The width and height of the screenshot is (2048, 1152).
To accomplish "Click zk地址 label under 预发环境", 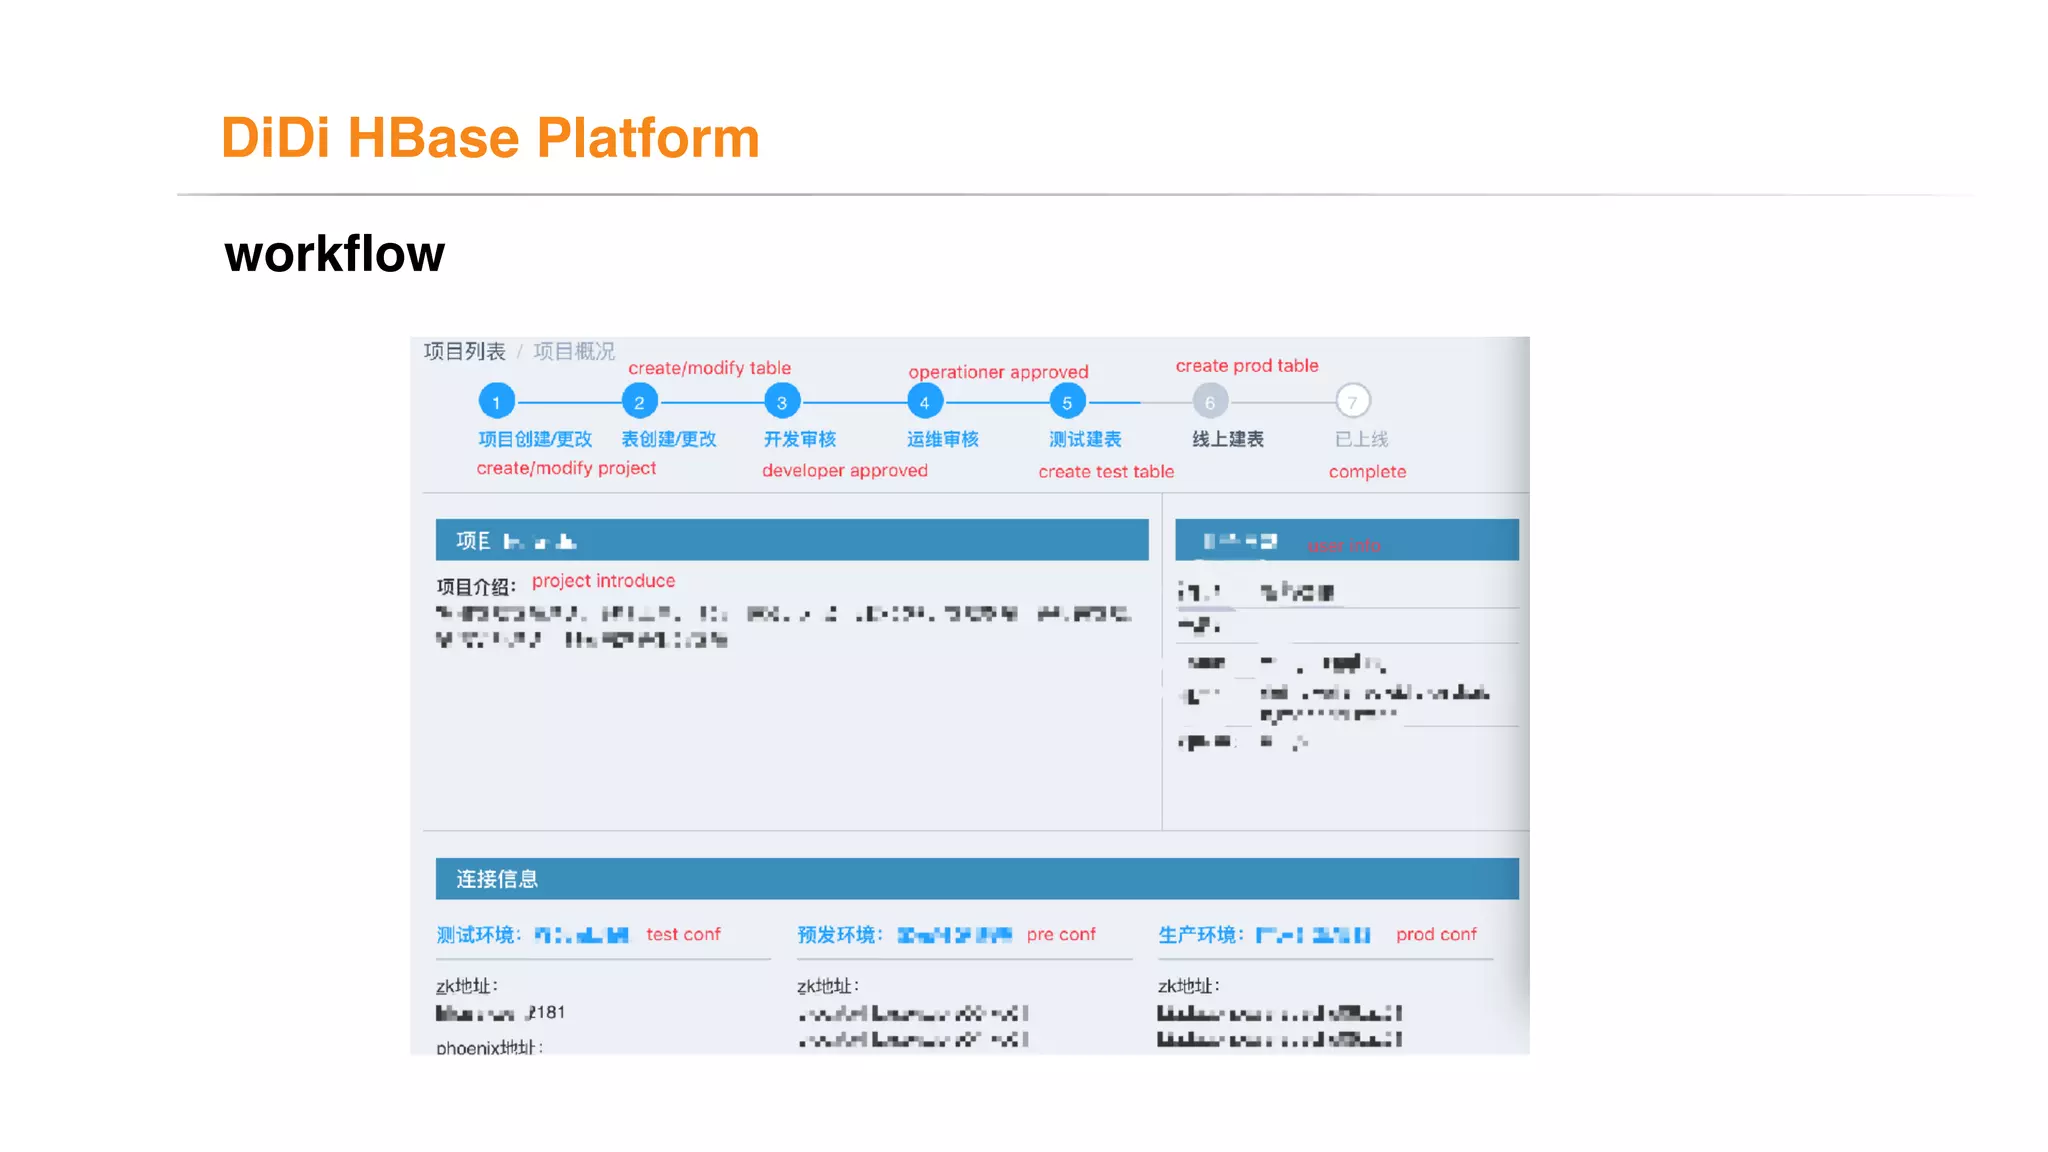I will (x=828, y=986).
